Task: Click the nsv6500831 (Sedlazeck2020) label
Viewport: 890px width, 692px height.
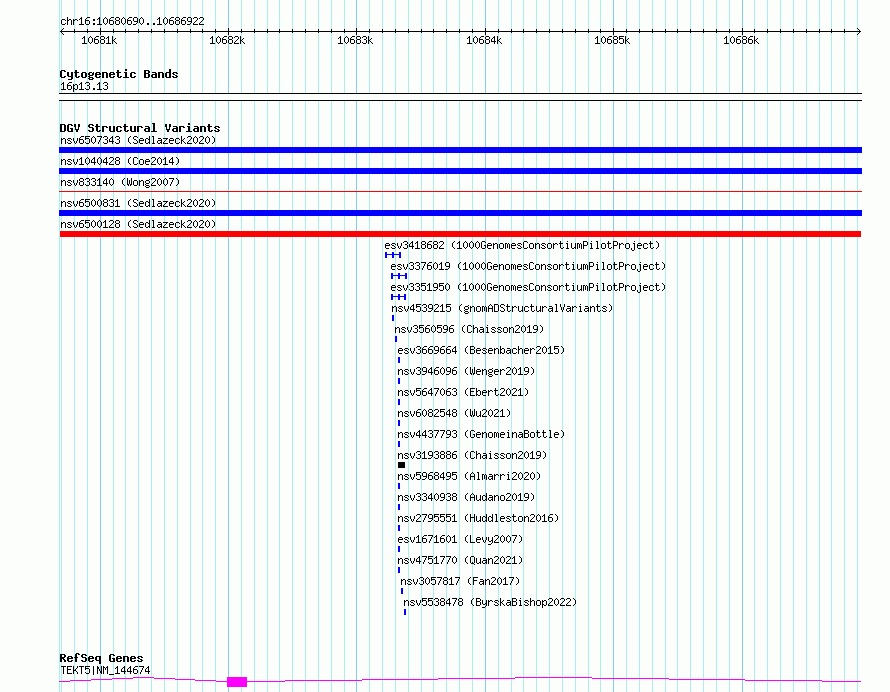Action: (x=138, y=203)
